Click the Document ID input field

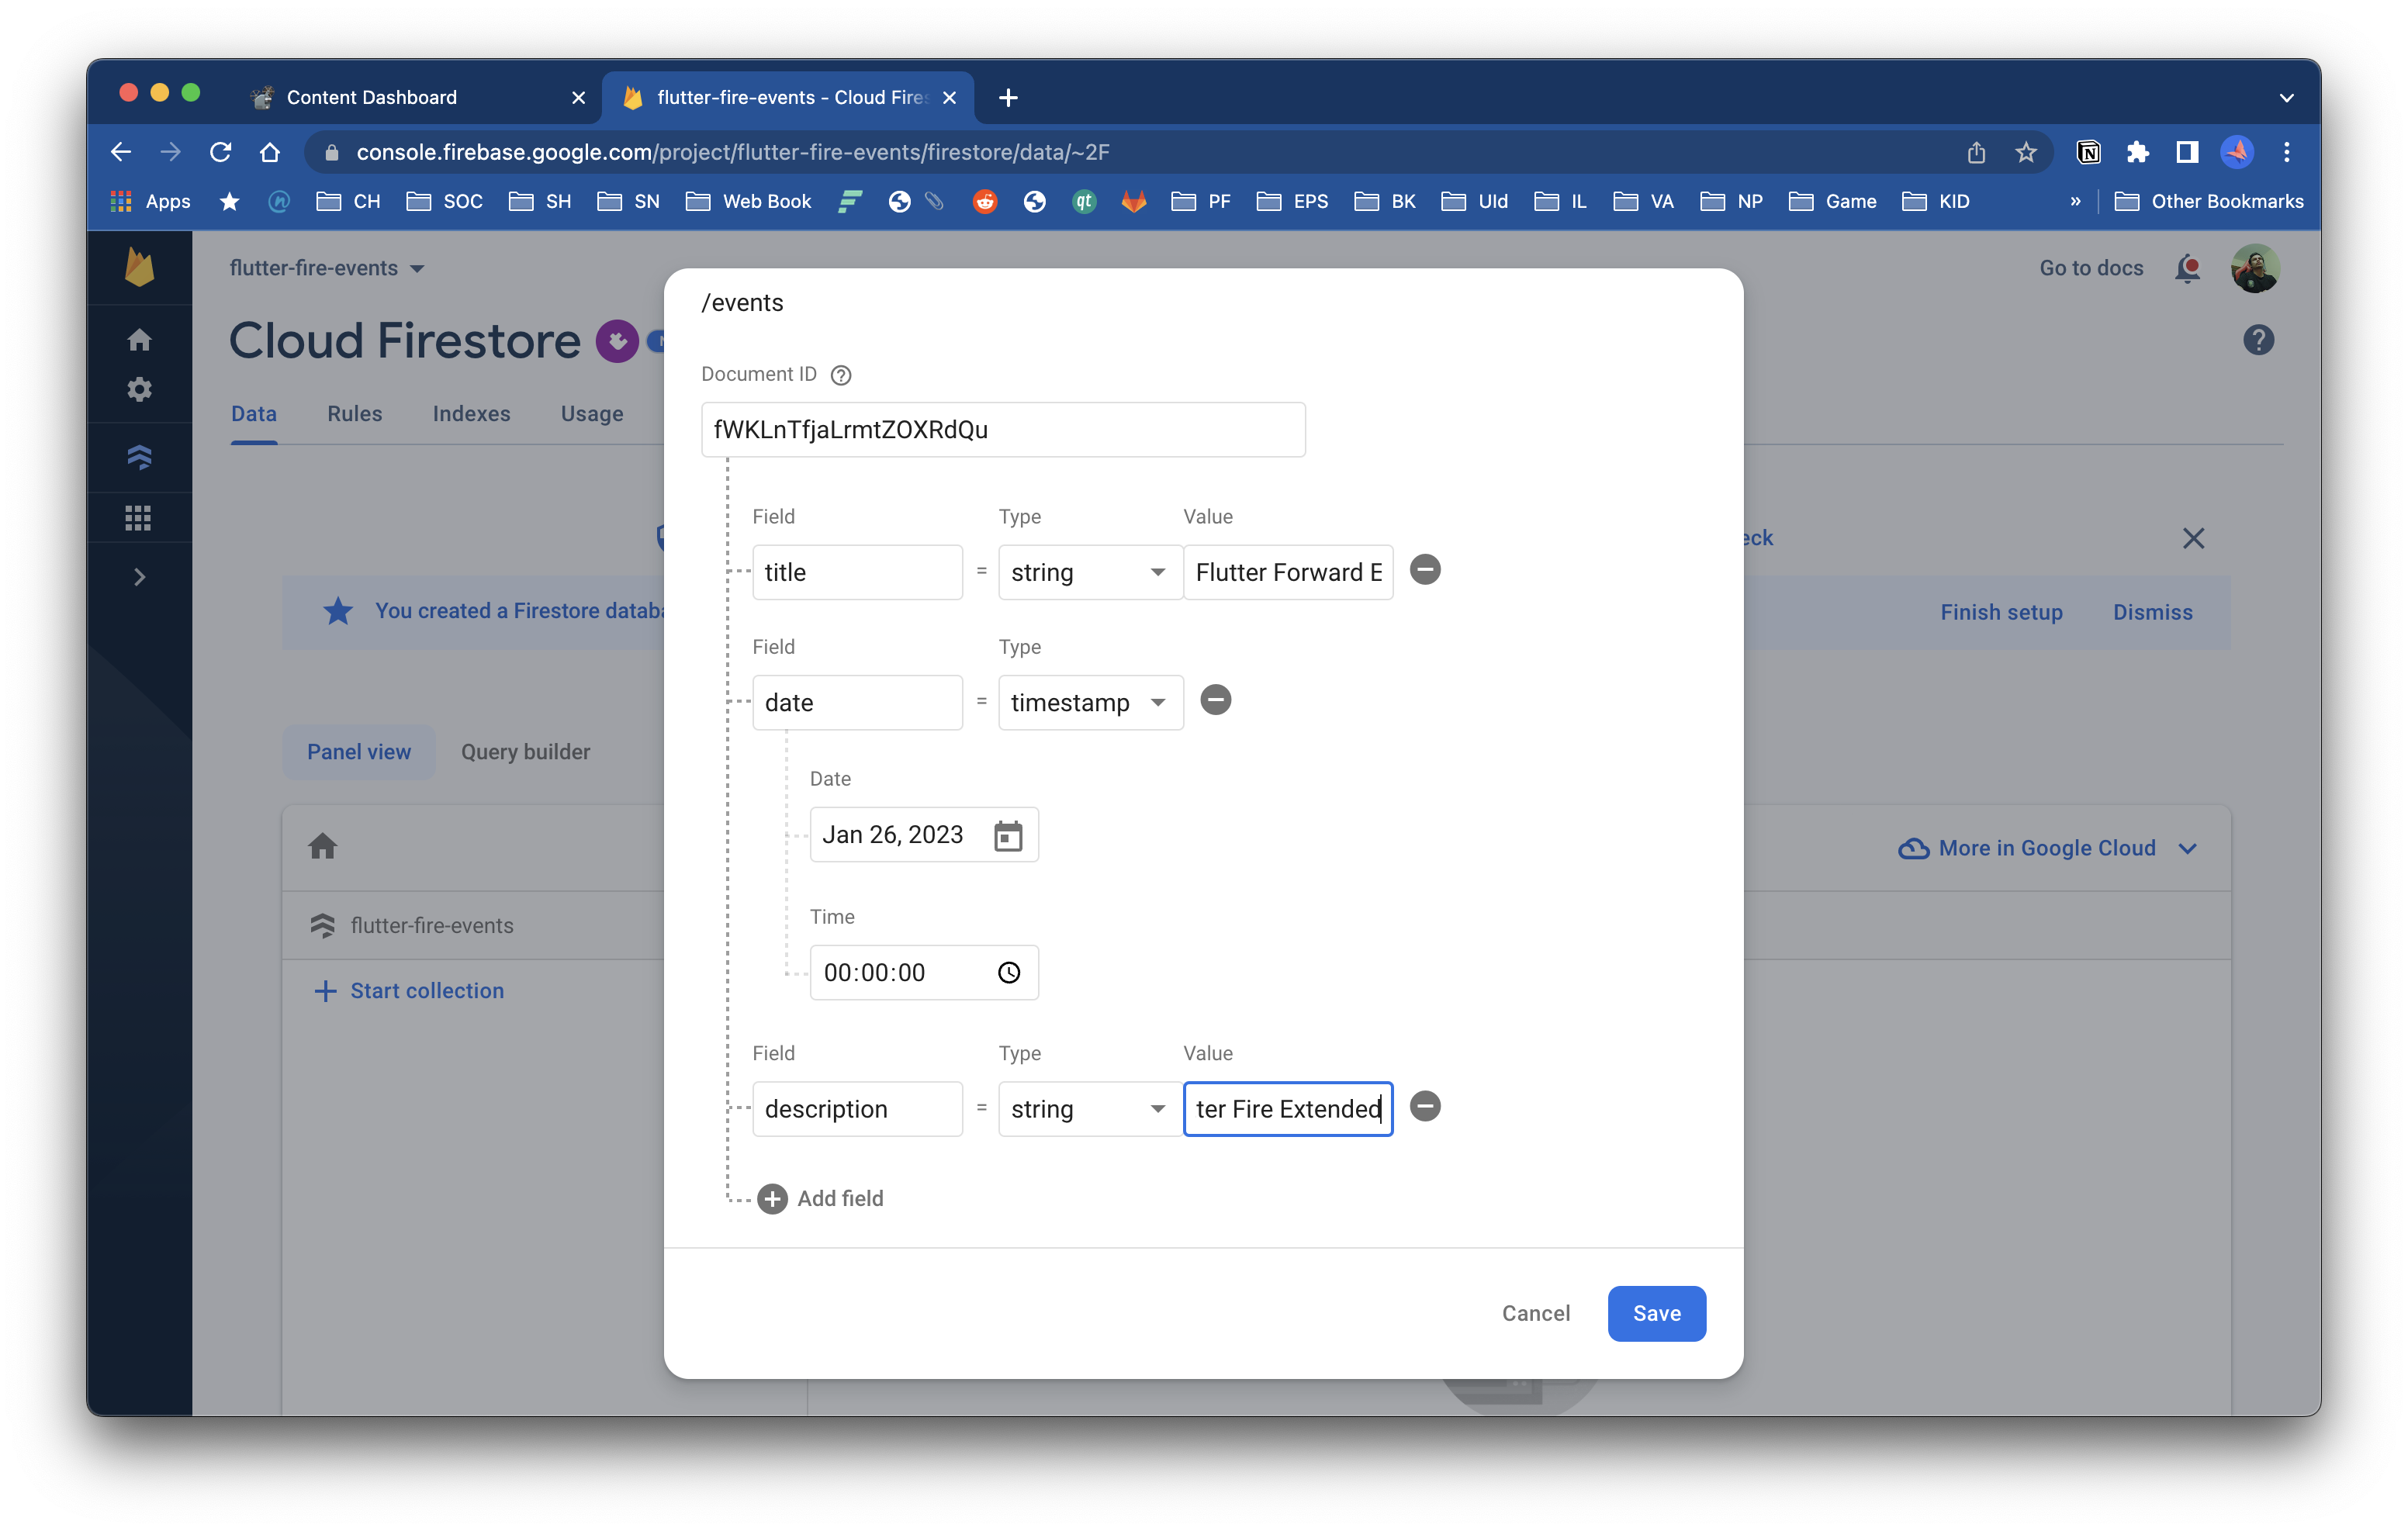click(1003, 430)
